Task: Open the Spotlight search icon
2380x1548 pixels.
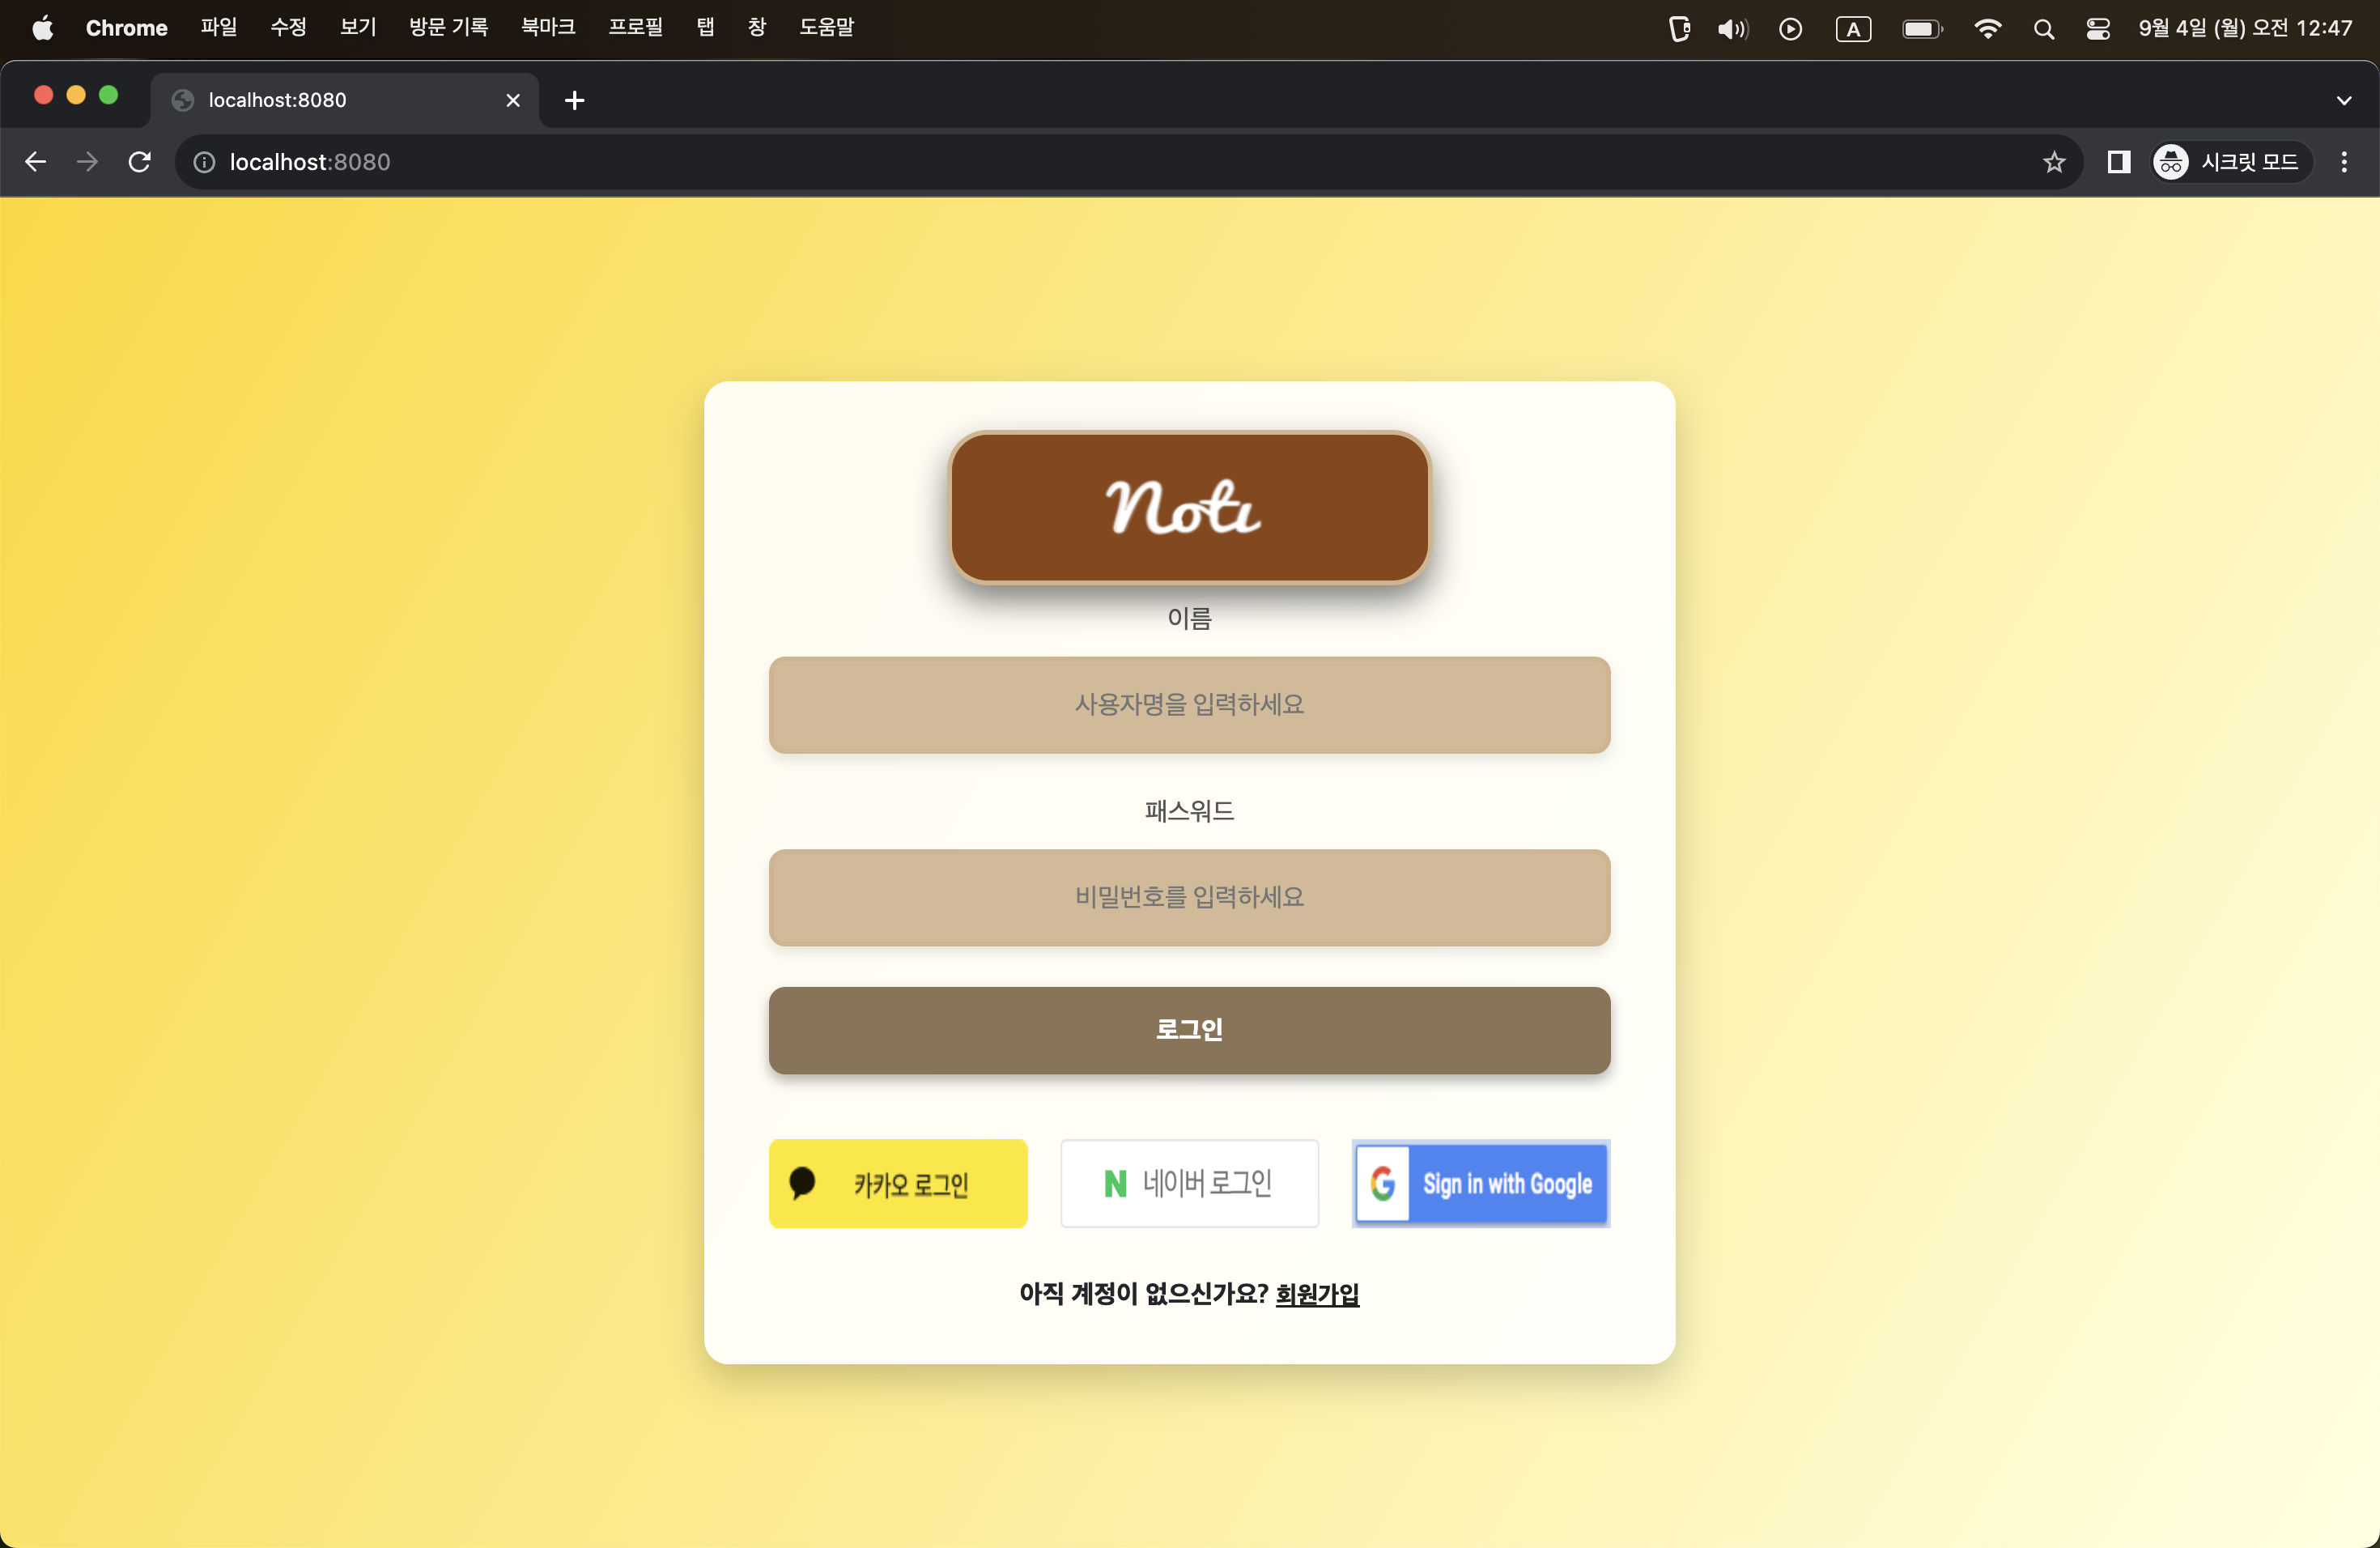Action: coord(2044,29)
